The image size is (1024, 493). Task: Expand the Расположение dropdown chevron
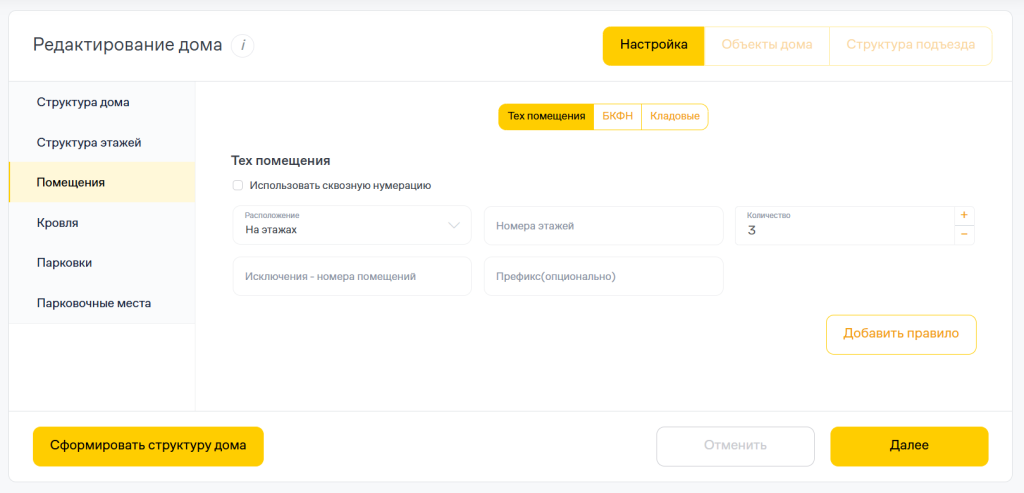[x=454, y=225]
